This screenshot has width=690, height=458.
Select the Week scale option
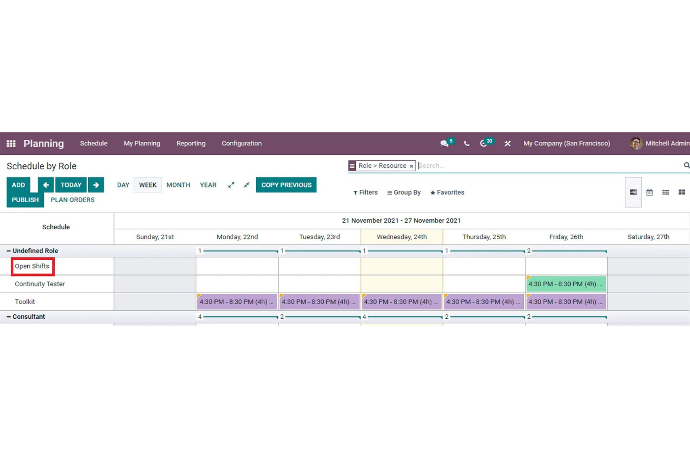[x=148, y=185]
